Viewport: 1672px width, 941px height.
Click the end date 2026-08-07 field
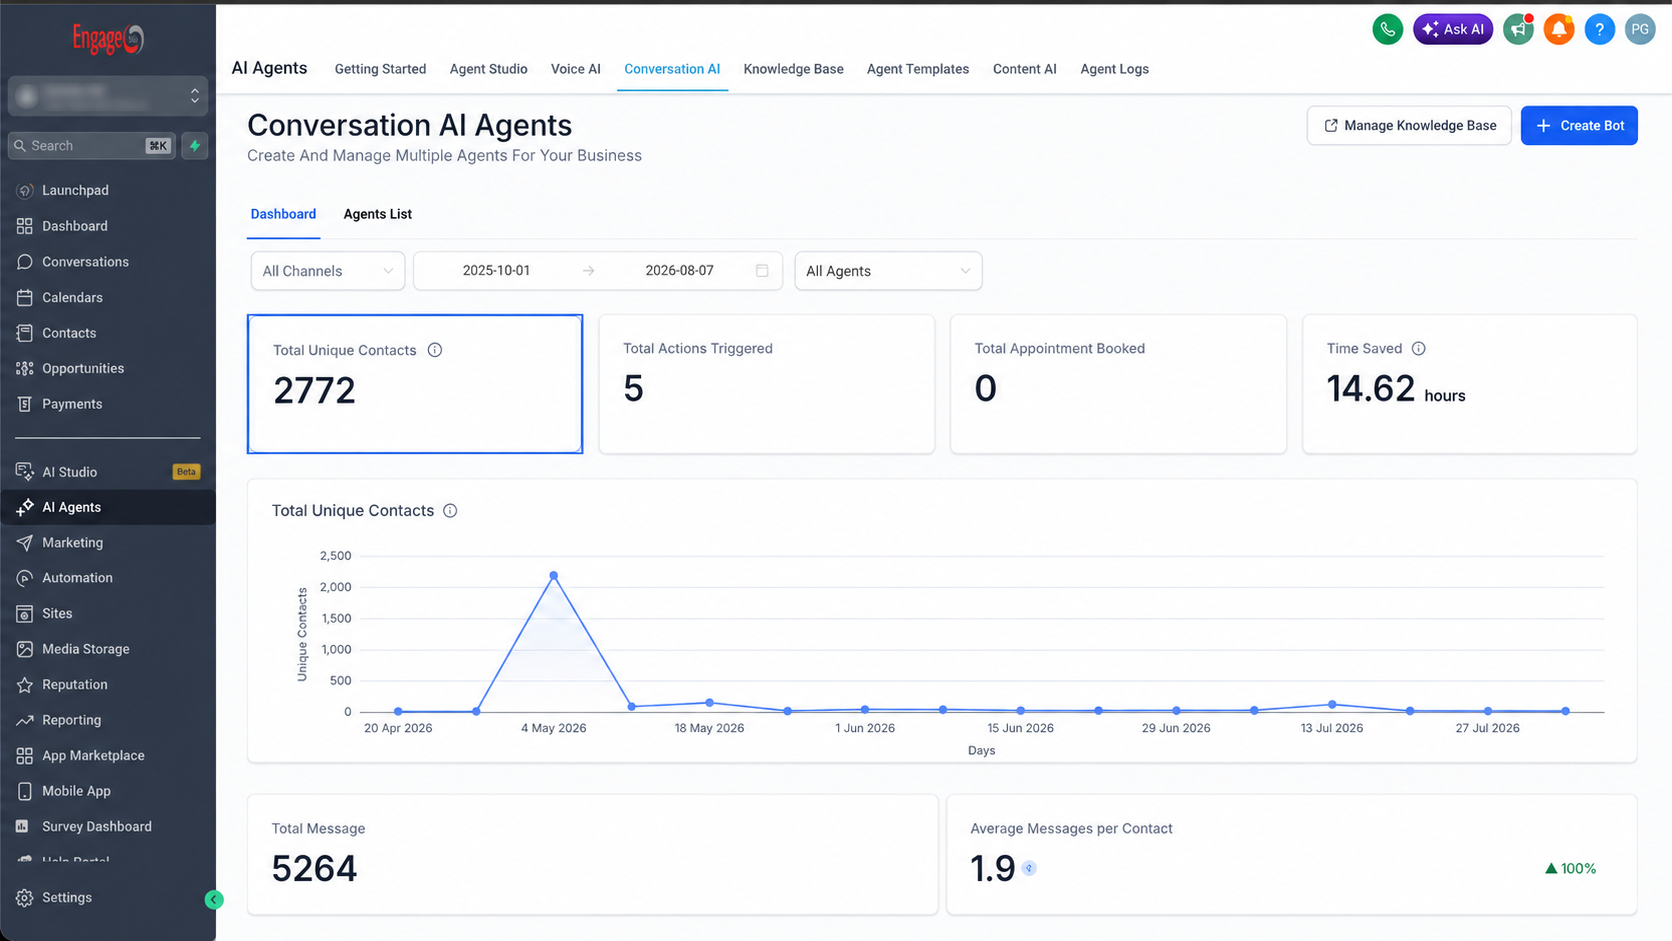[x=679, y=271]
